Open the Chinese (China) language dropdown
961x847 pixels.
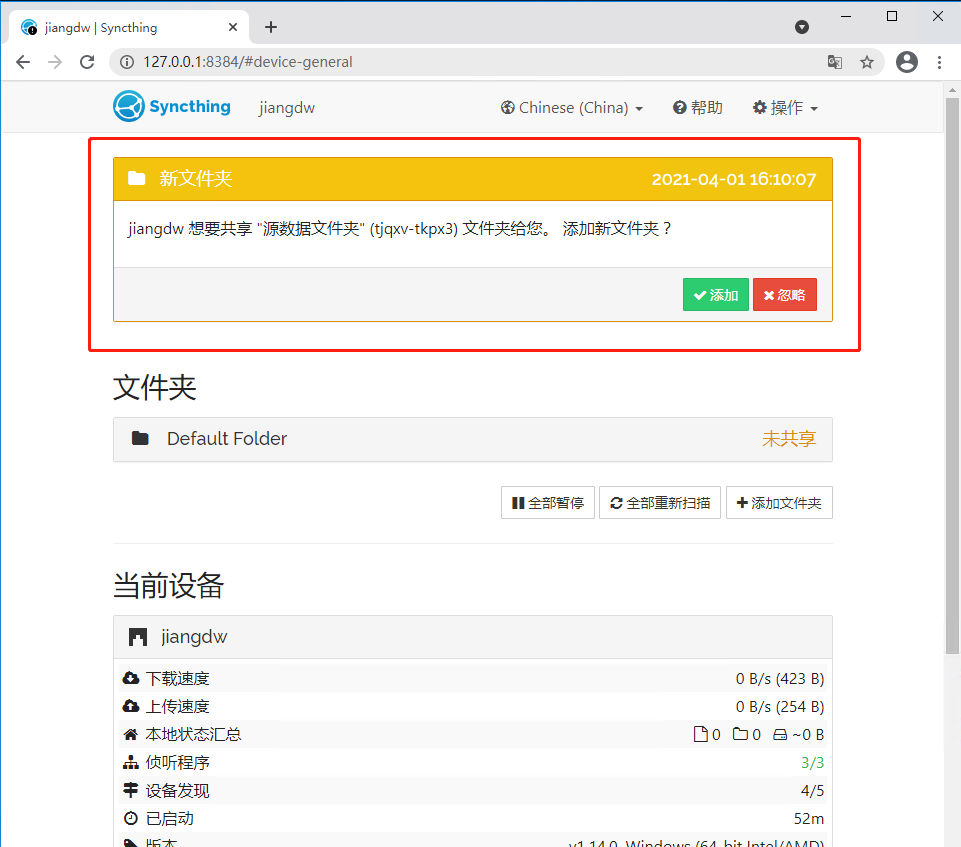pos(570,107)
